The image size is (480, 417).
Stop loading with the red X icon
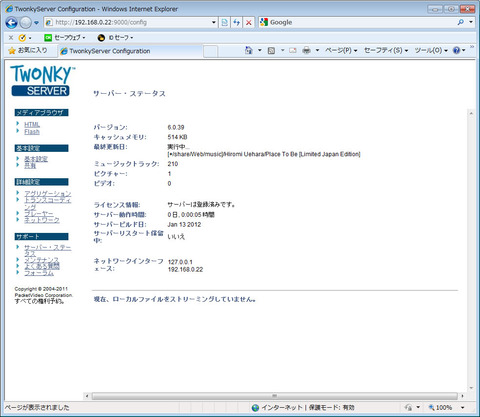pyautogui.click(x=249, y=22)
